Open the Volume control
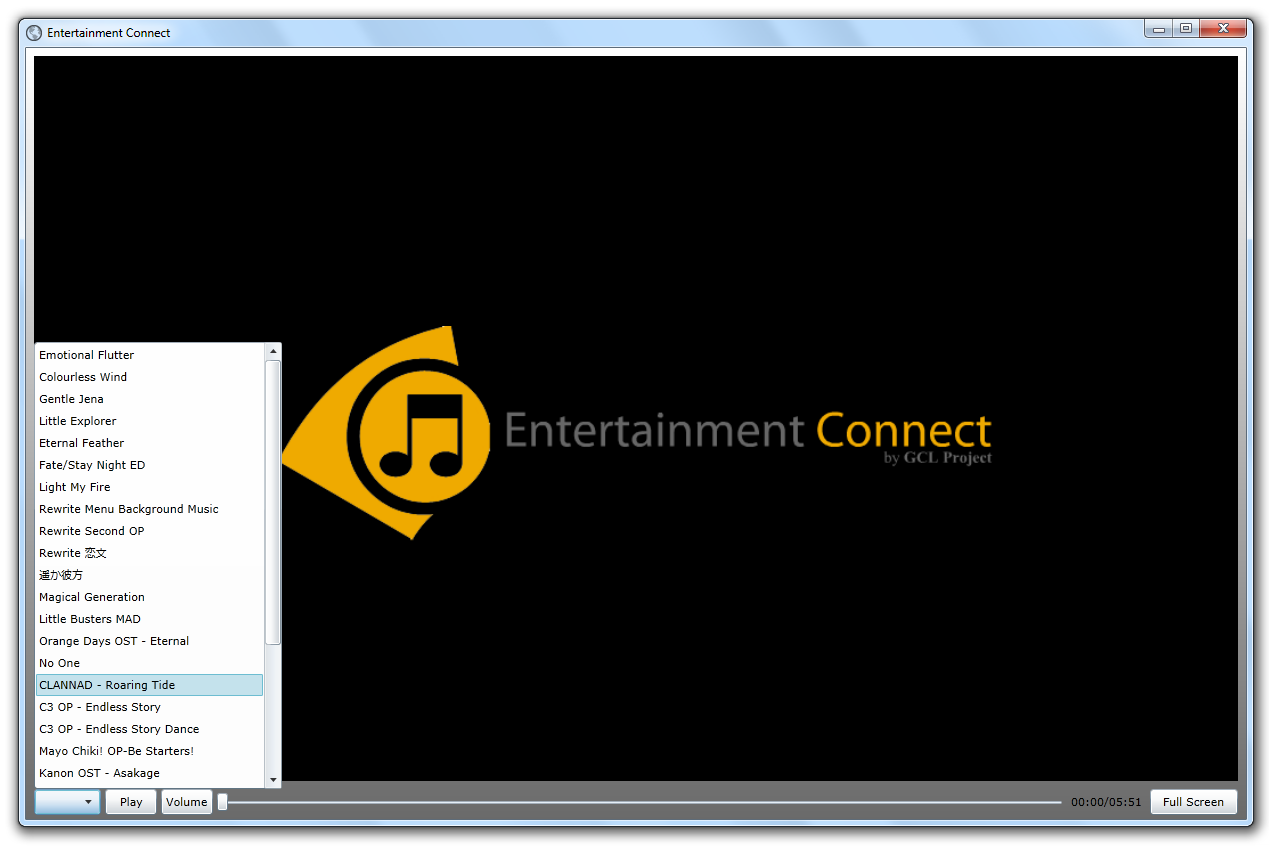 pyautogui.click(x=186, y=802)
